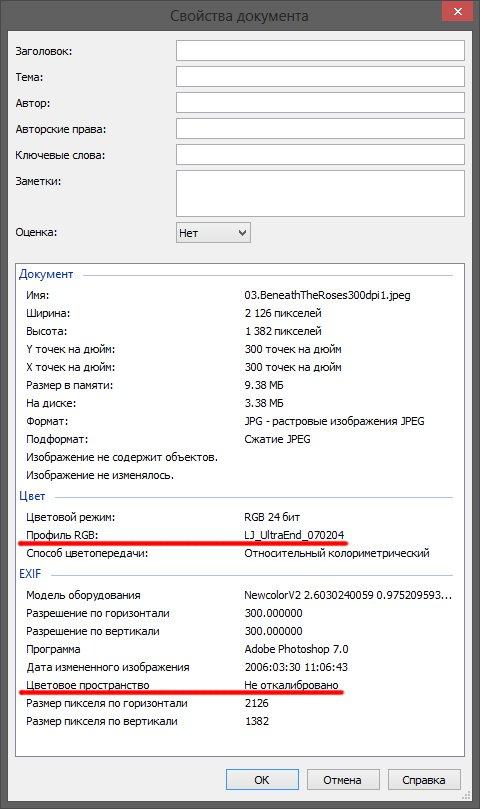
Task: Click the Модель оборудования label
Action: coord(83,595)
